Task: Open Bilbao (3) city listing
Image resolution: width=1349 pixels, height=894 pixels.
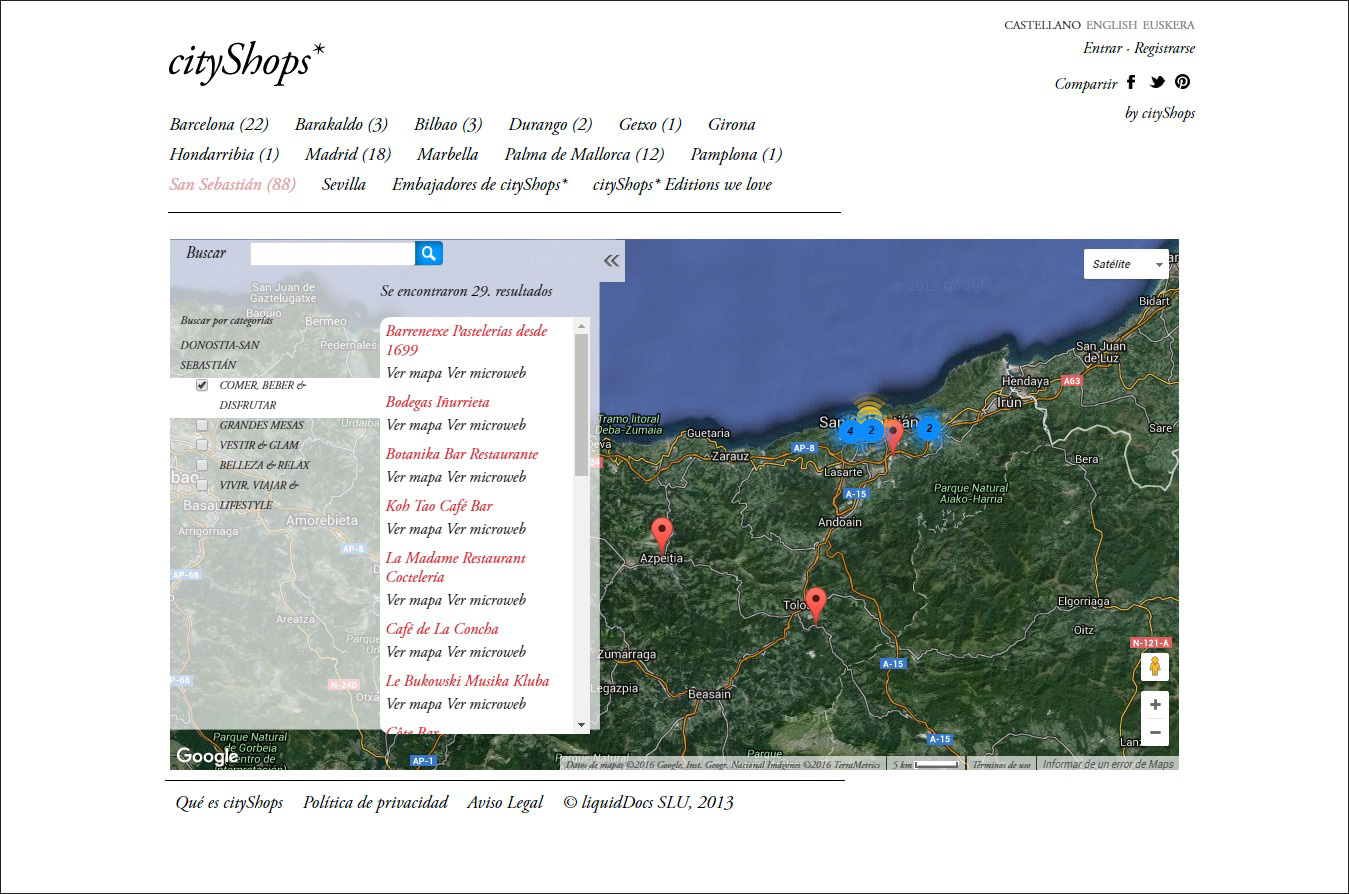Action: coord(448,125)
